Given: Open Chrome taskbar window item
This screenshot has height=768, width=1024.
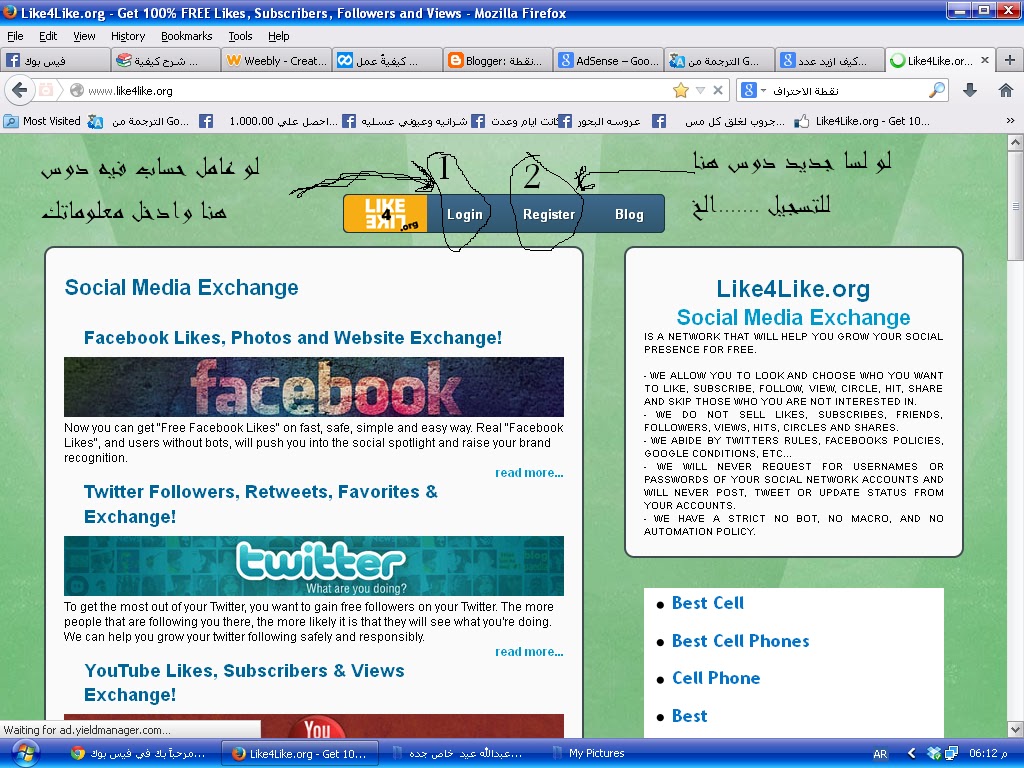Looking at the screenshot, I should tap(138, 754).
